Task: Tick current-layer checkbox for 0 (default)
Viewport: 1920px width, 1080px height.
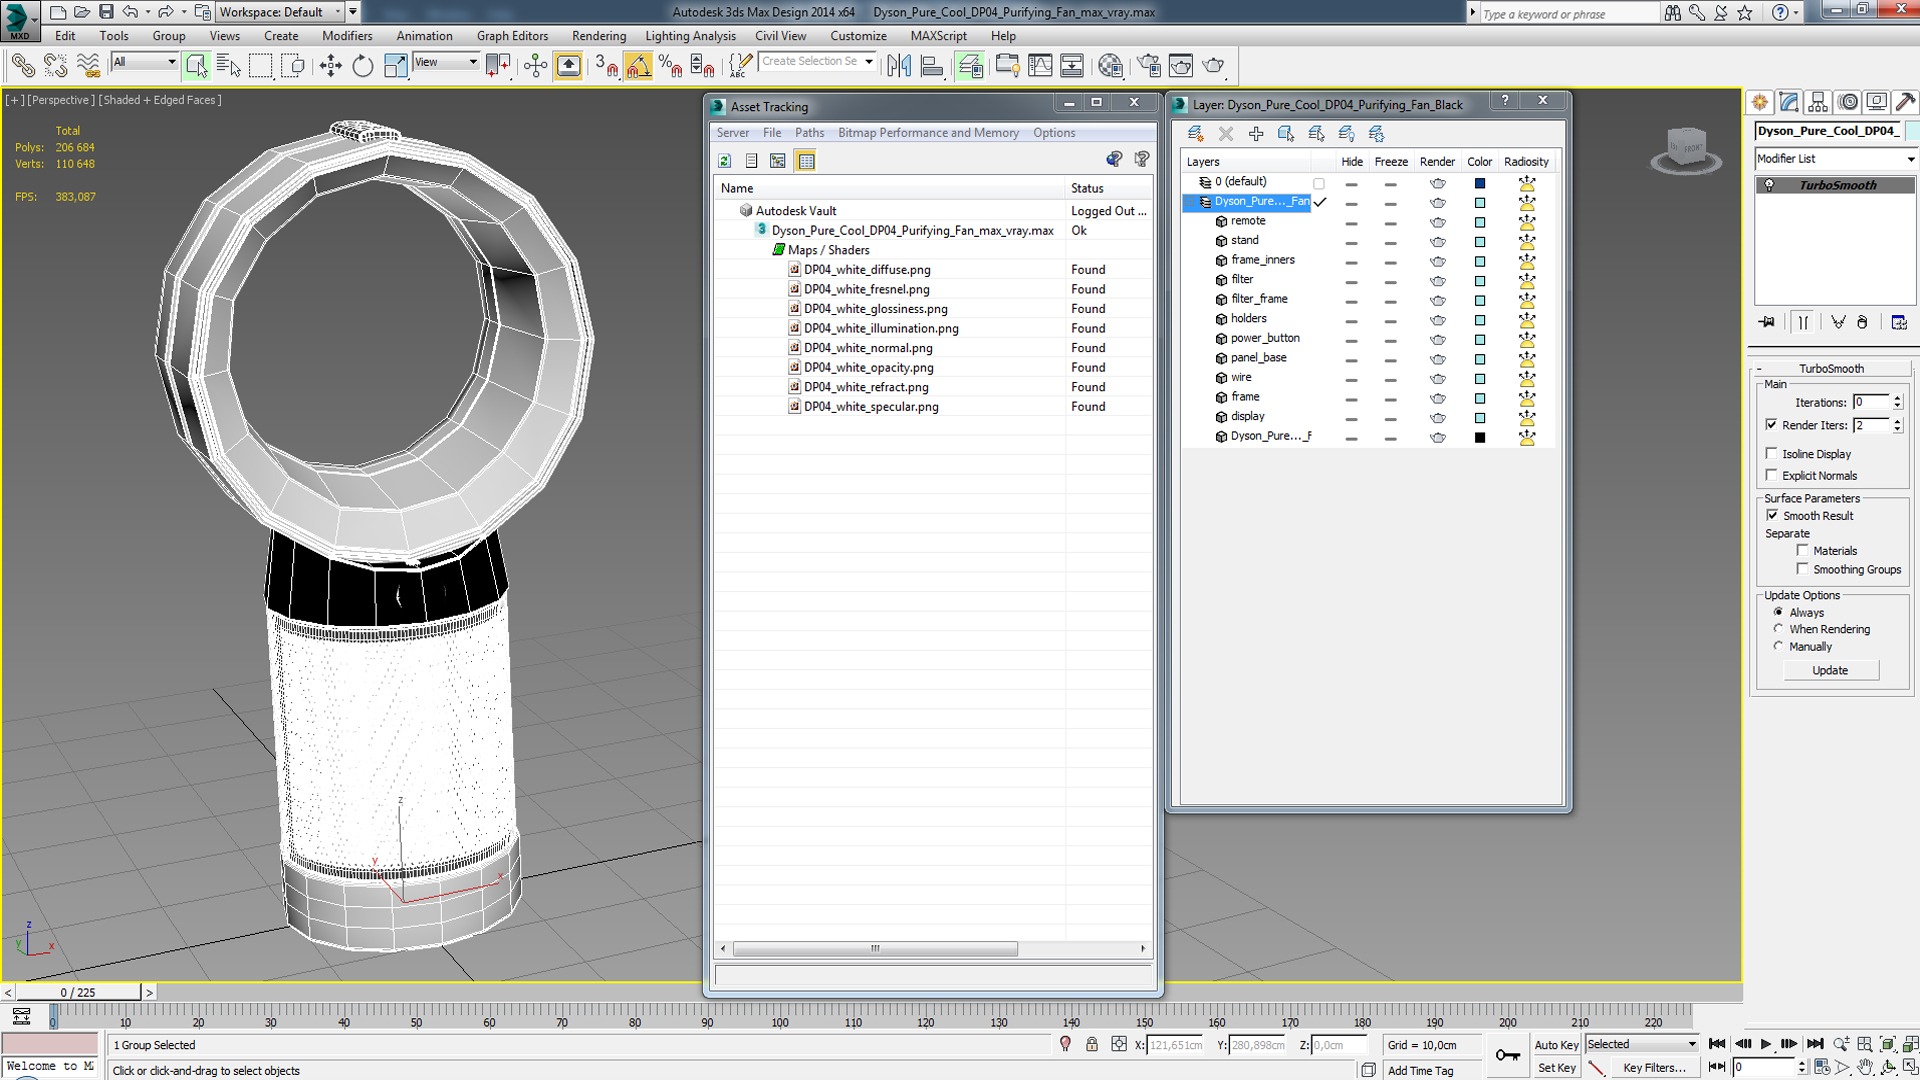Action: [x=1319, y=183]
